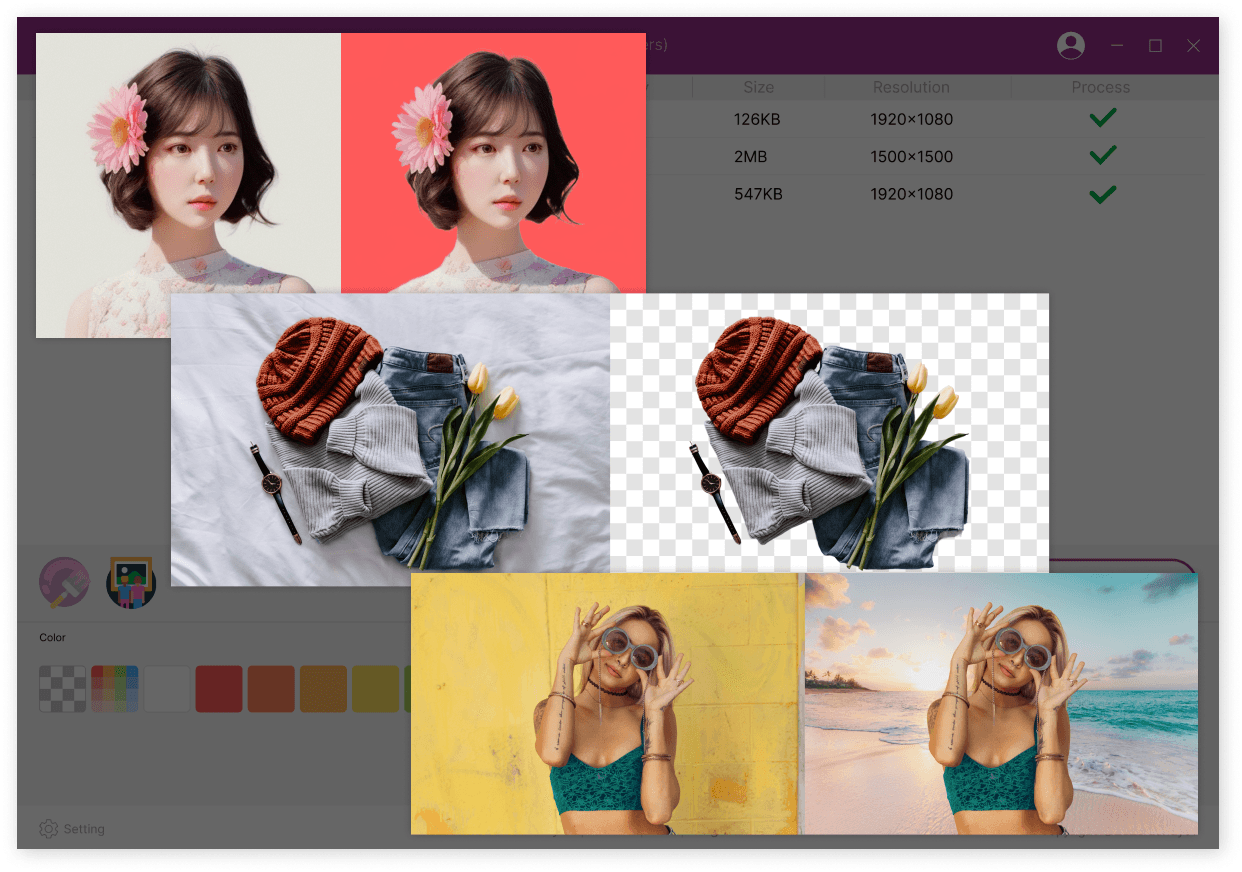The width and height of the screenshot is (1242, 872).
Task: Pick the orange color swatch
Action: [323, 689]
